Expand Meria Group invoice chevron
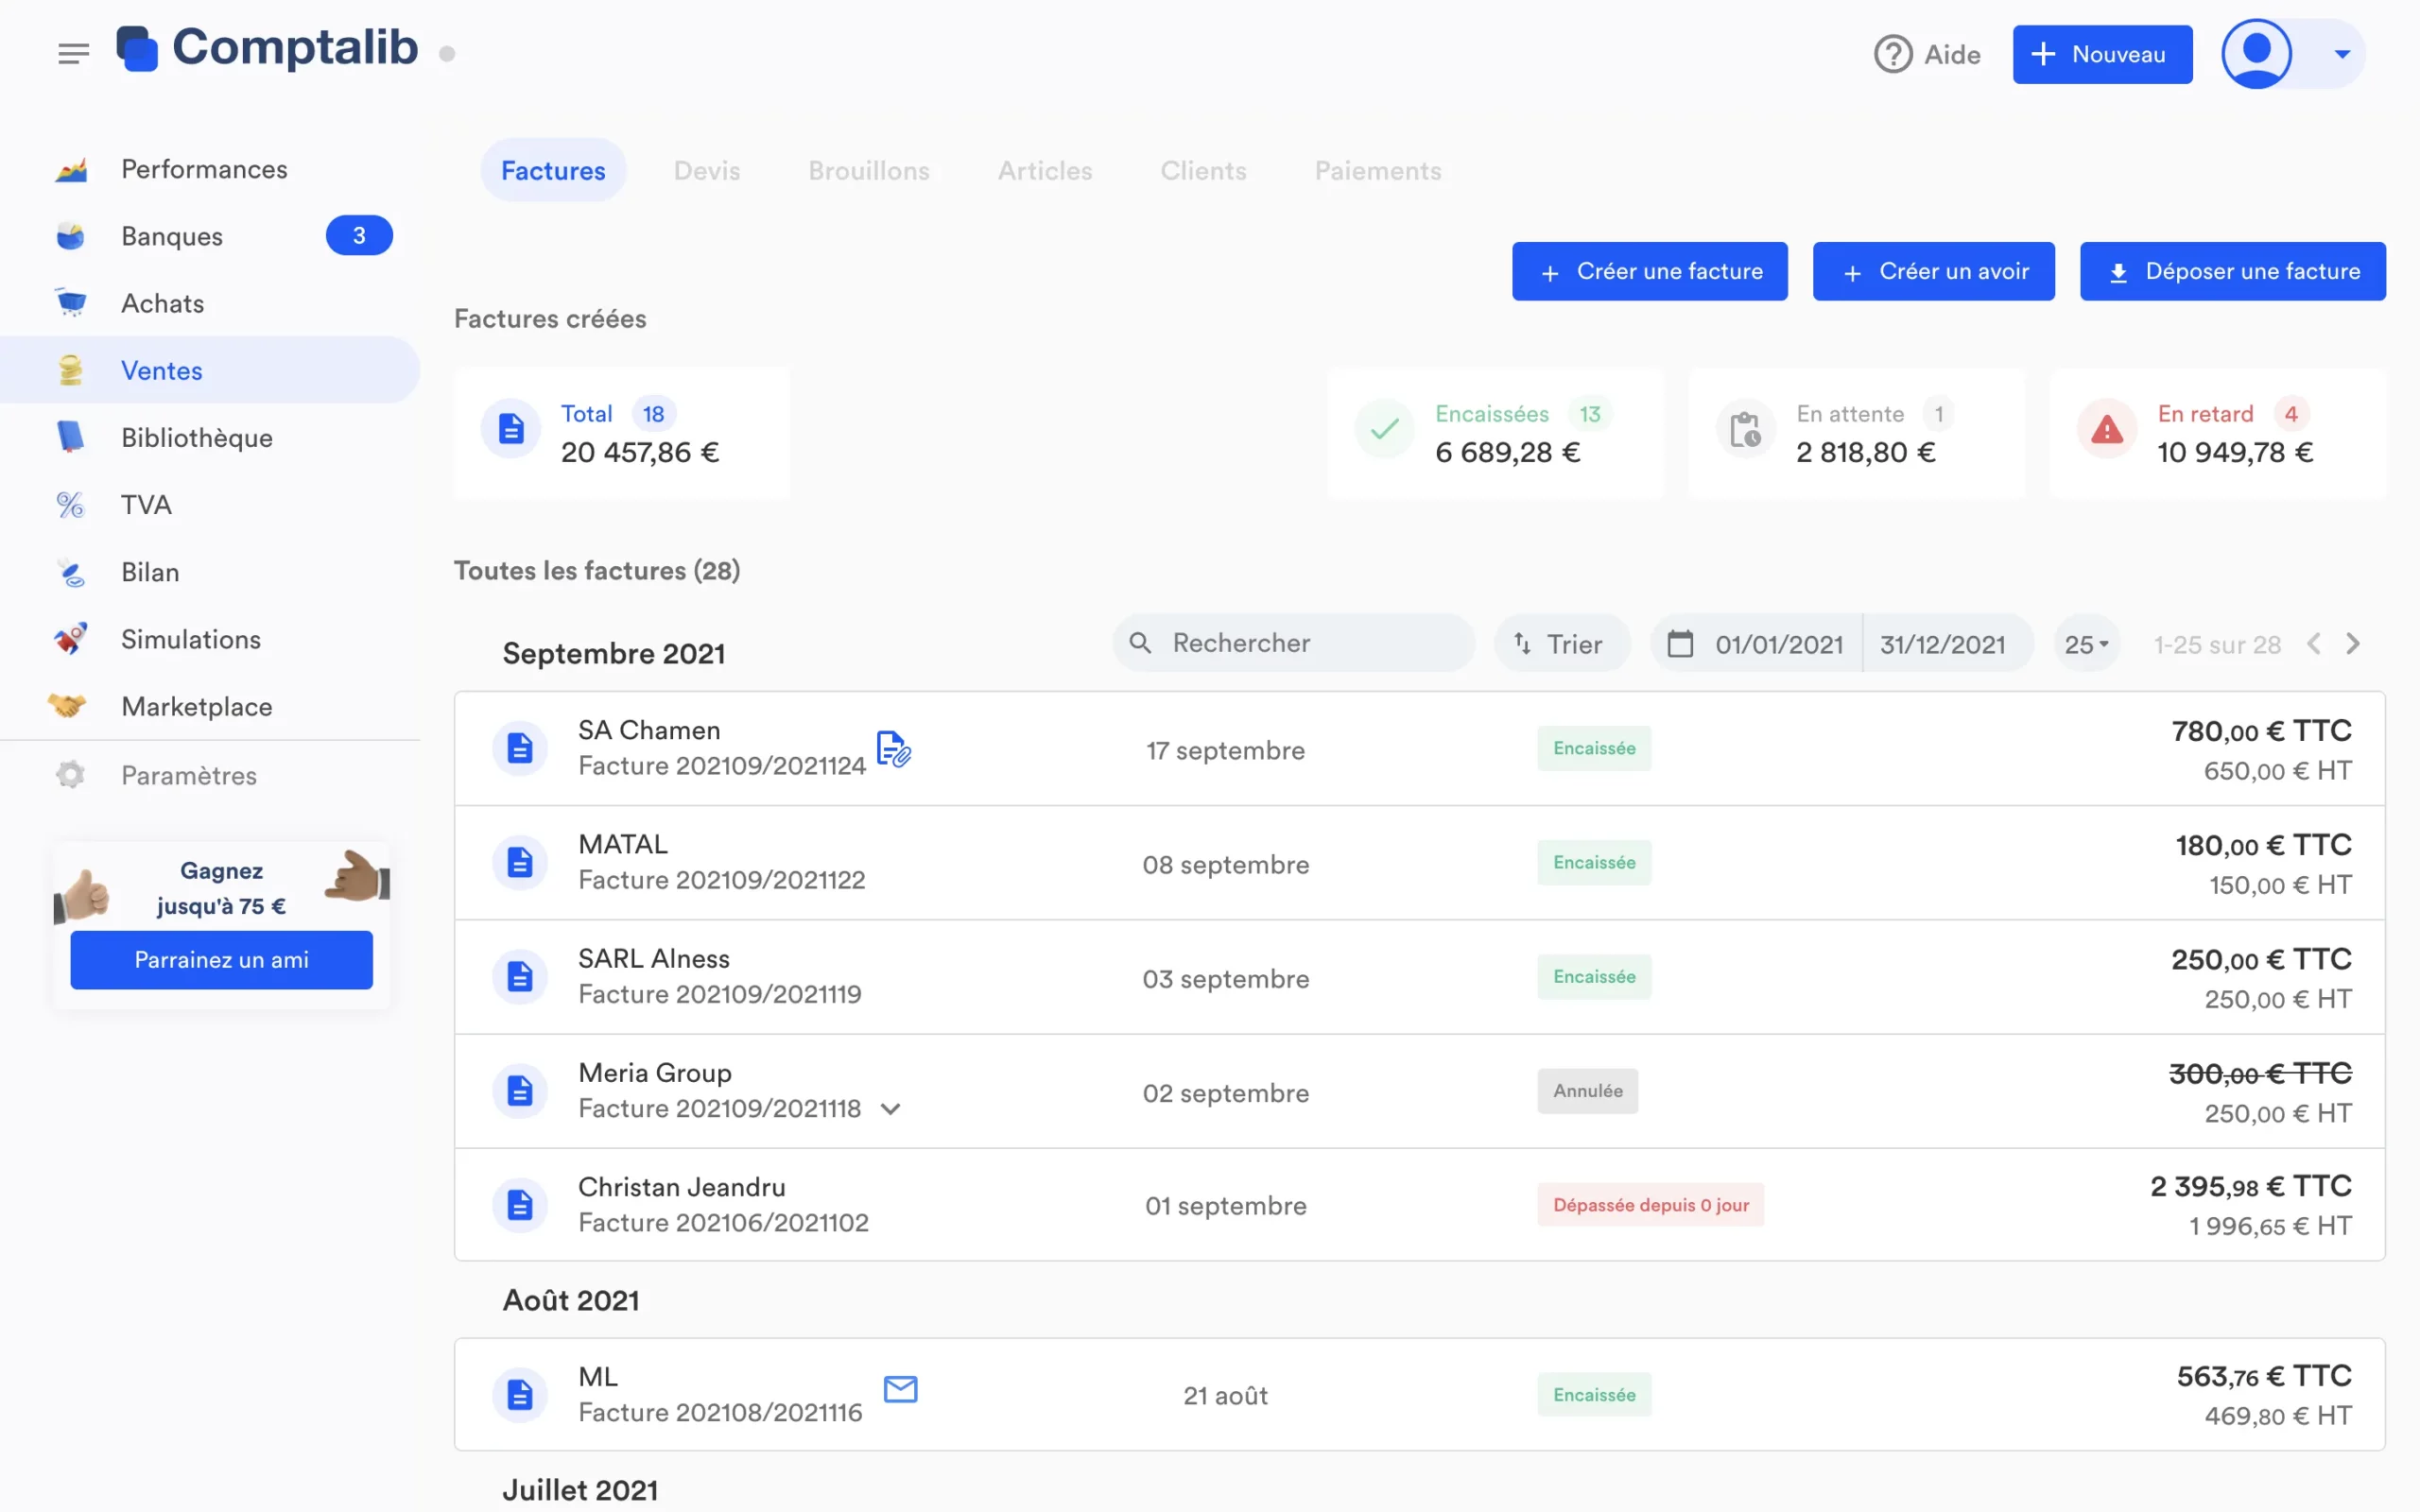Image resolution: width=2420 pixels, height=1512 pixels. (891, 1109)
